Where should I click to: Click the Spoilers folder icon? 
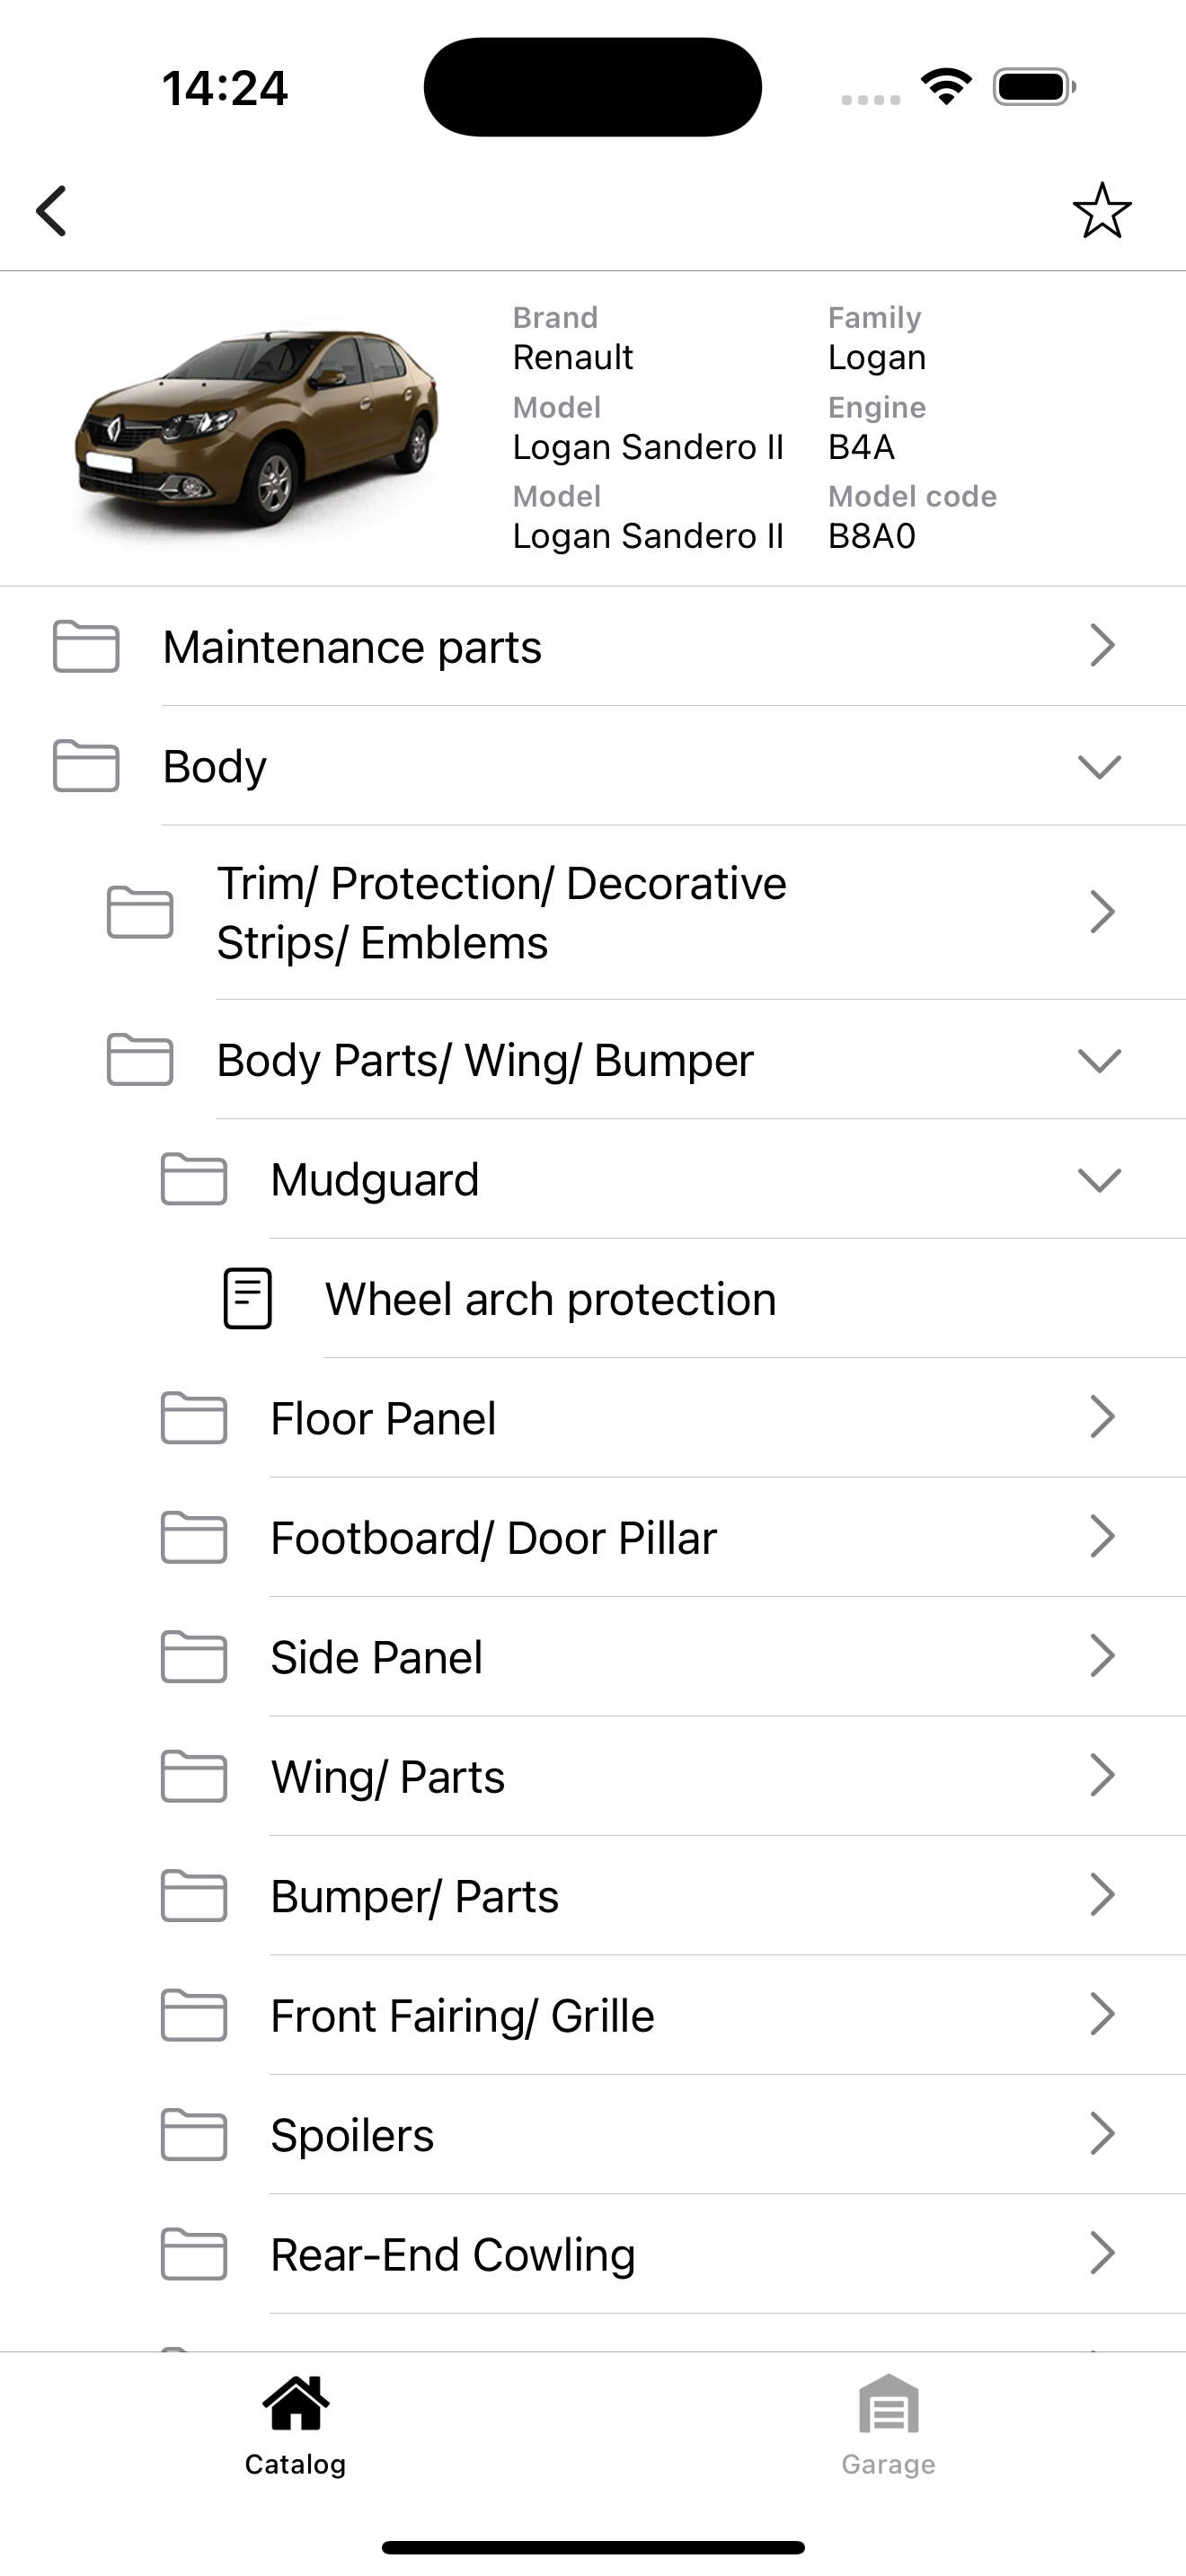click(x=194, y=2135)
